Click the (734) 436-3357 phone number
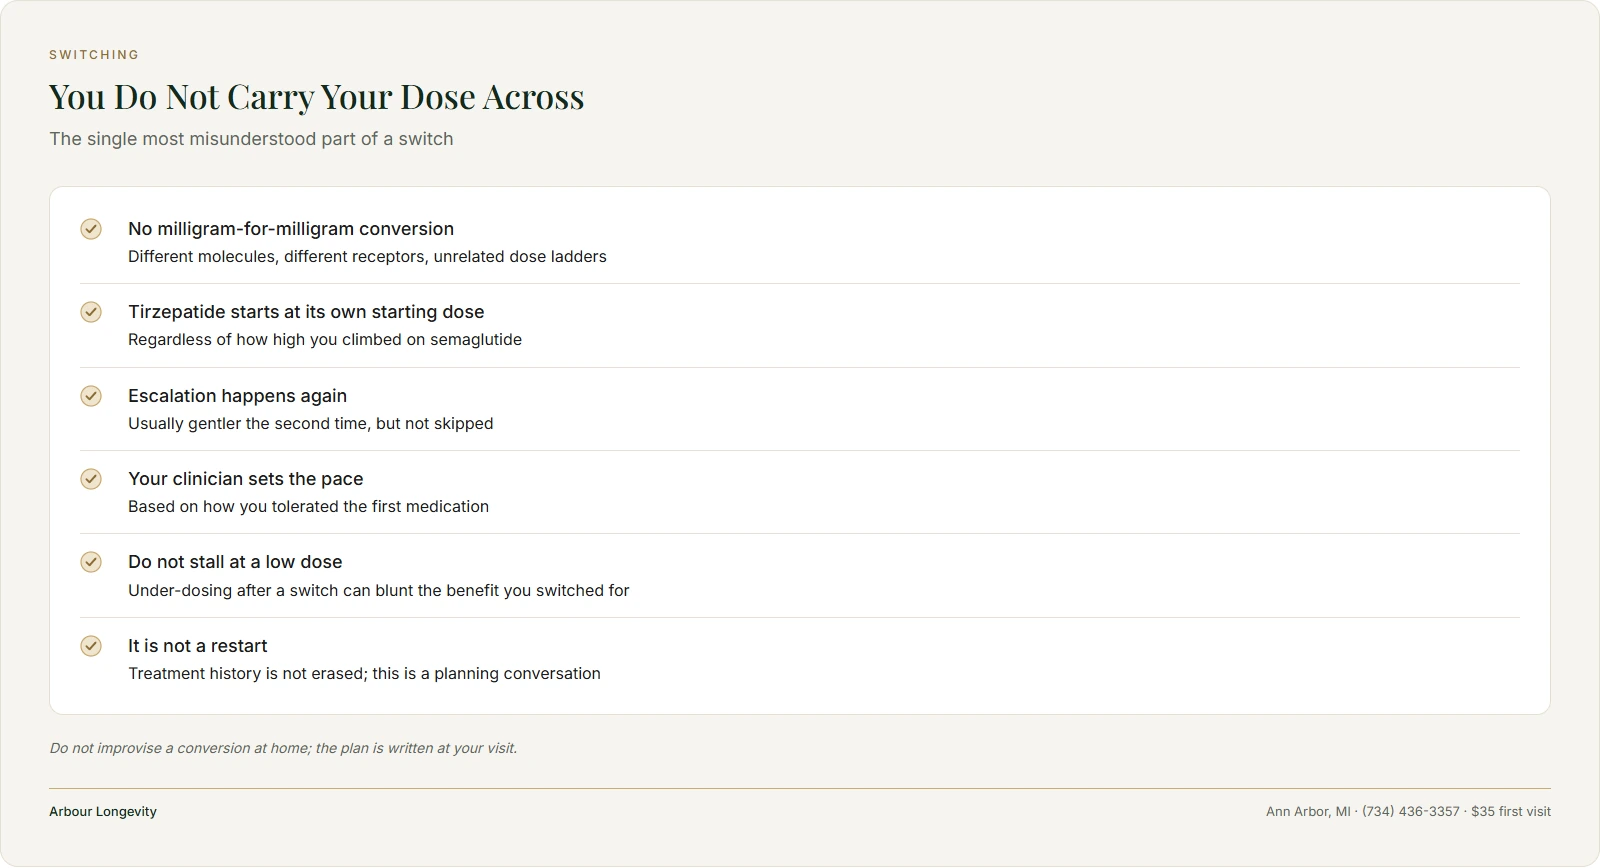 click(x=1411, y=812)
